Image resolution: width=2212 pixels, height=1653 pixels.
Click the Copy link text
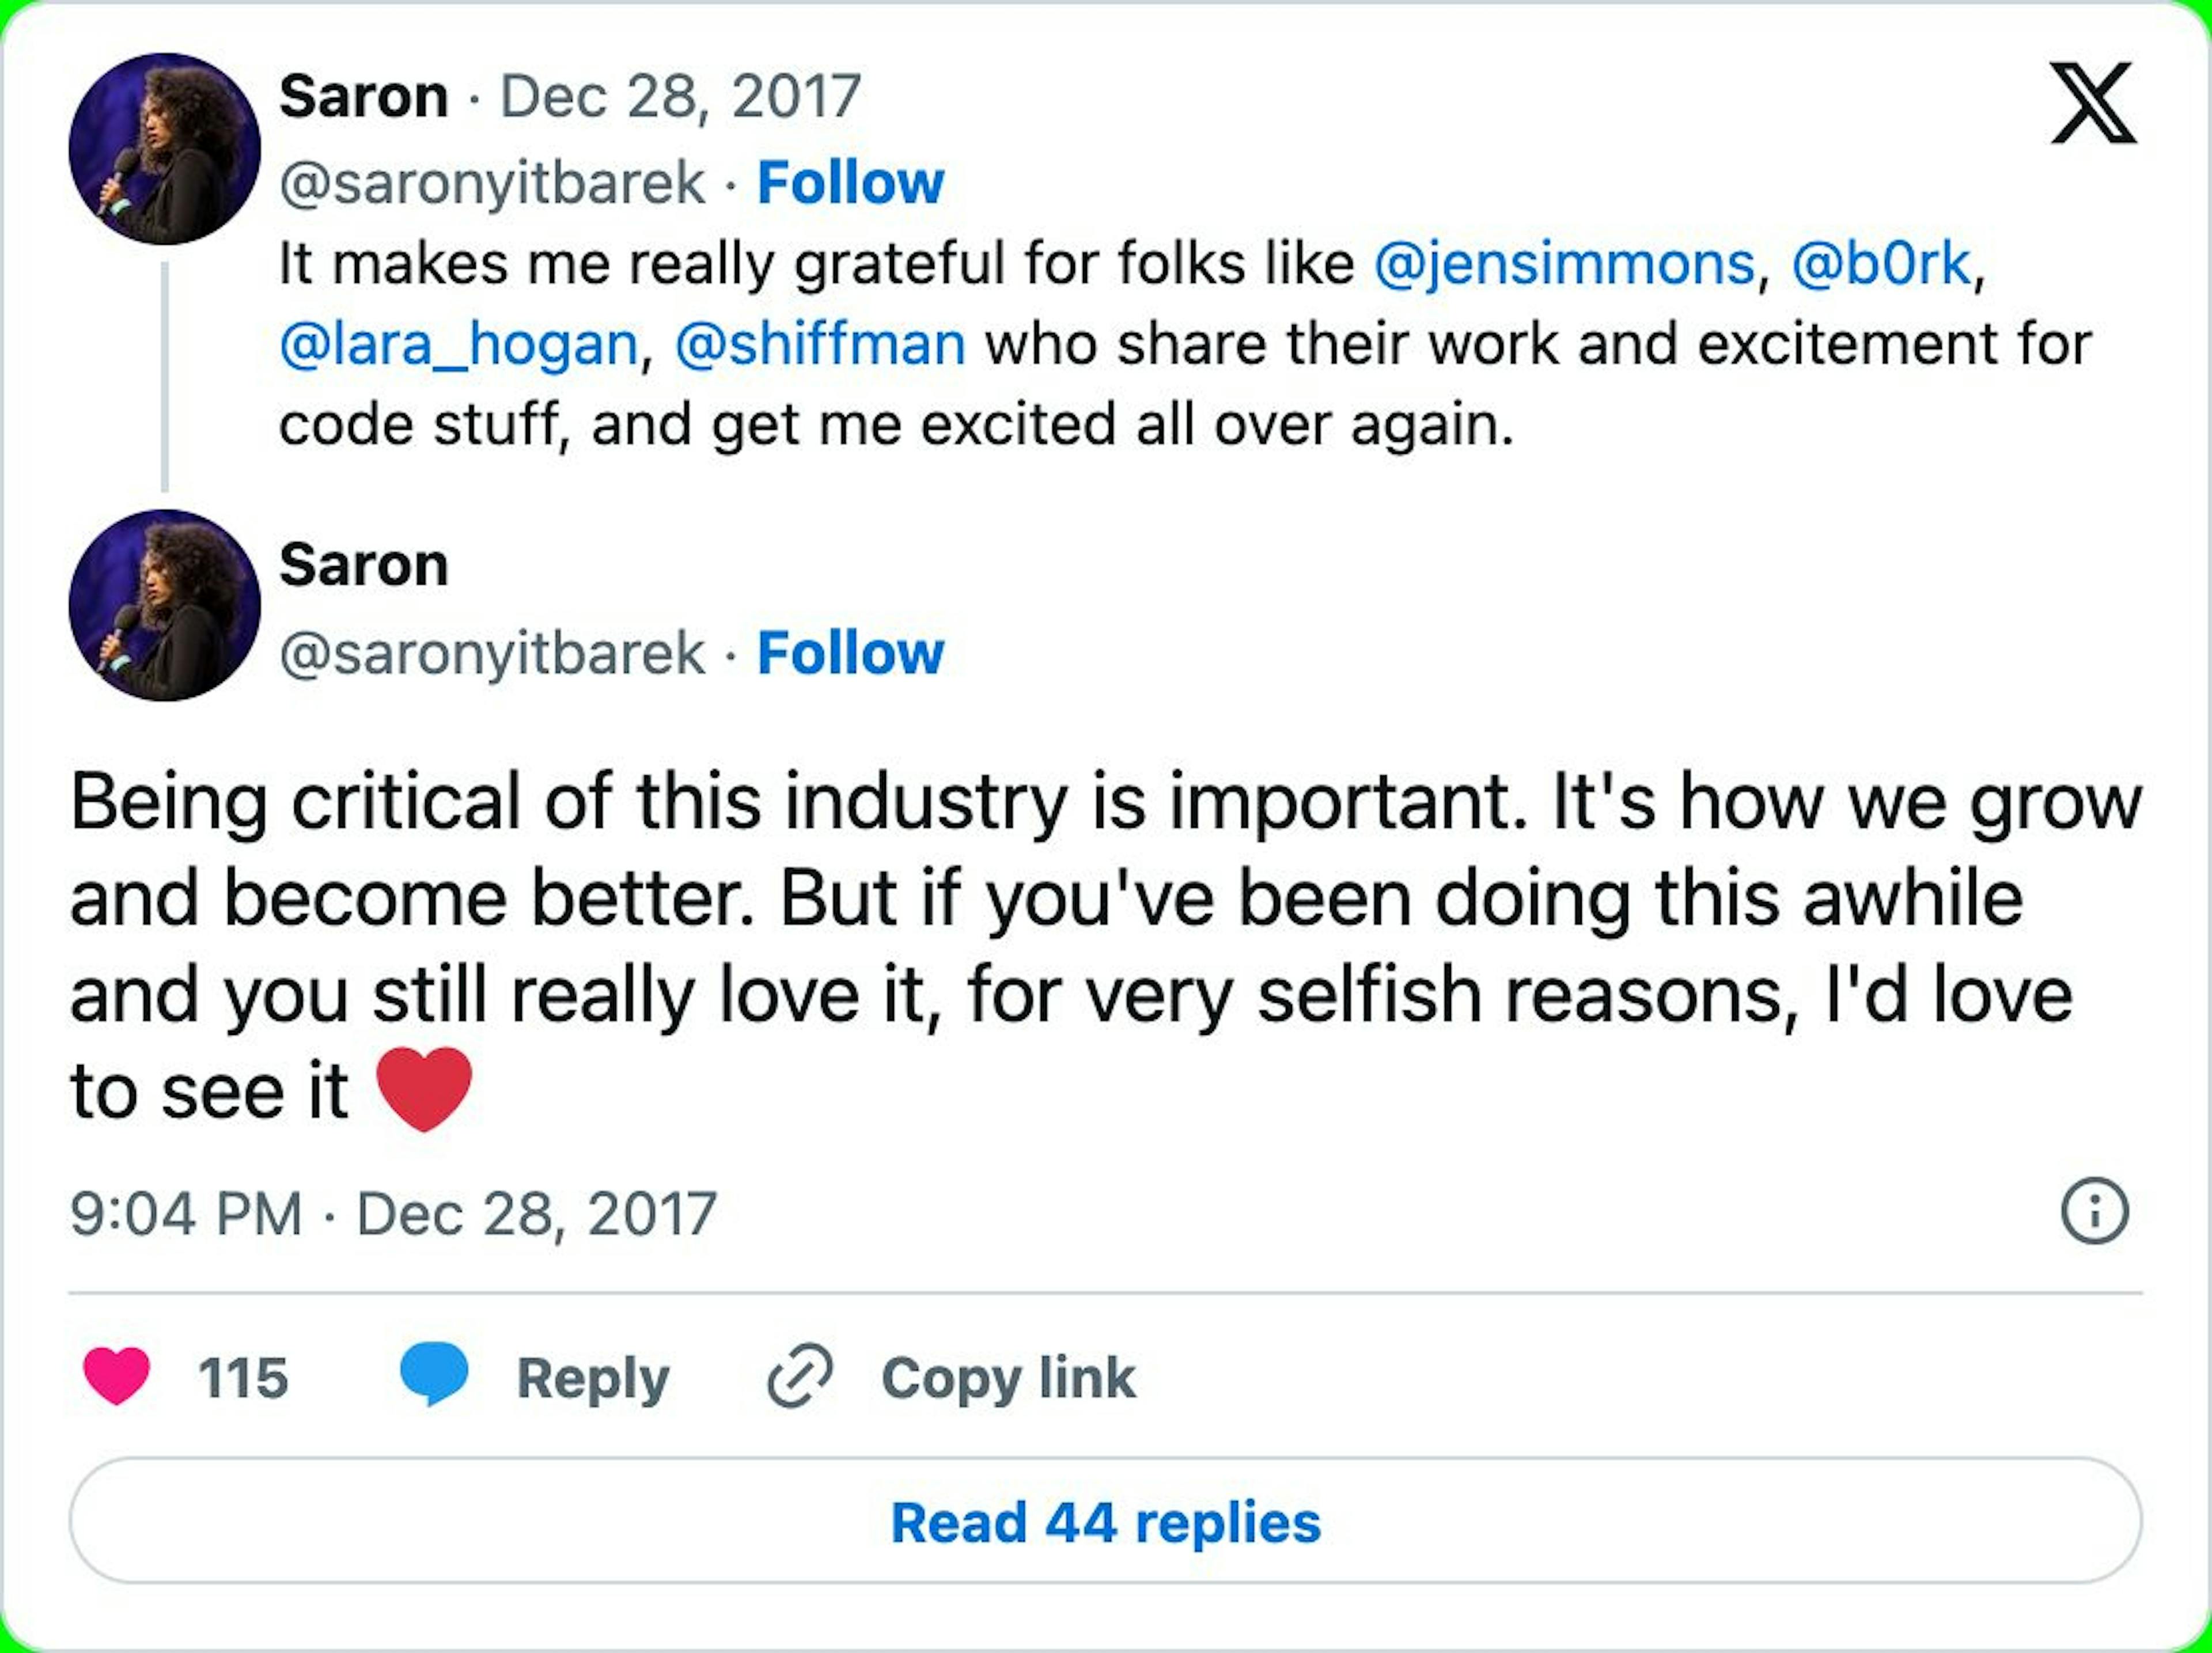coord(1008,1378)
